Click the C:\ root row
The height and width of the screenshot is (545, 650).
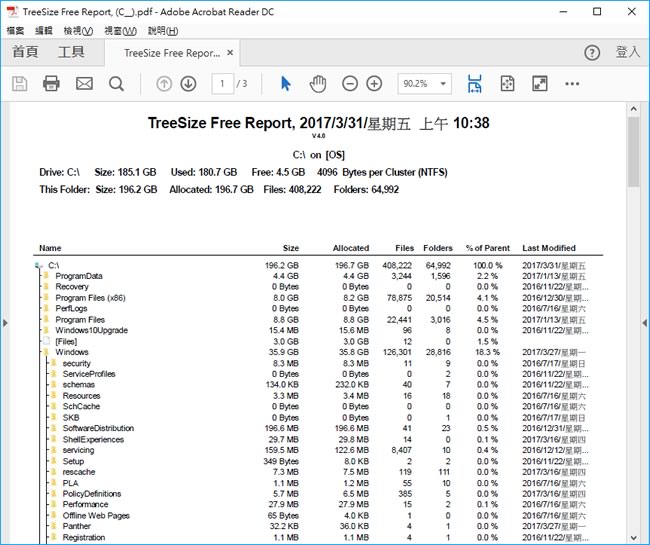pos(318,265)
